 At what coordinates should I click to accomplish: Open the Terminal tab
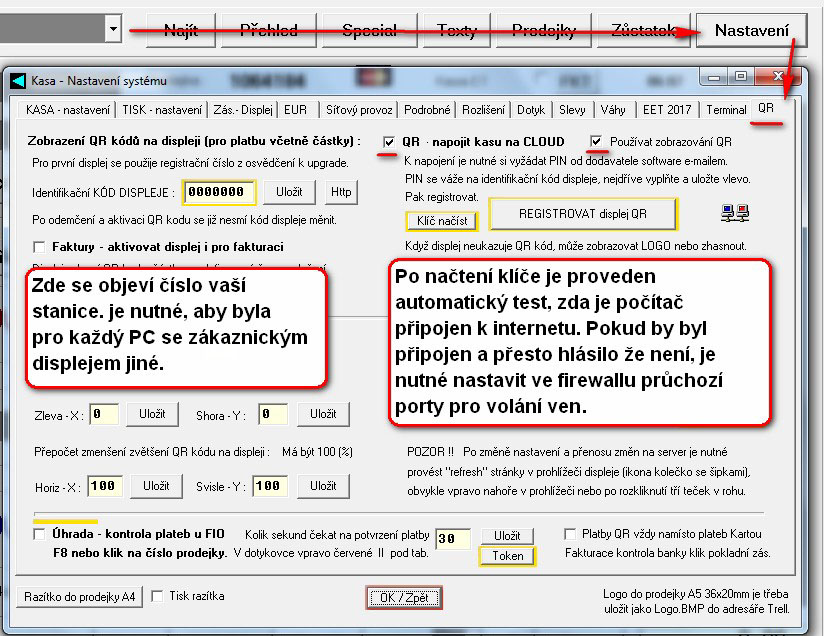click(725, 110)
